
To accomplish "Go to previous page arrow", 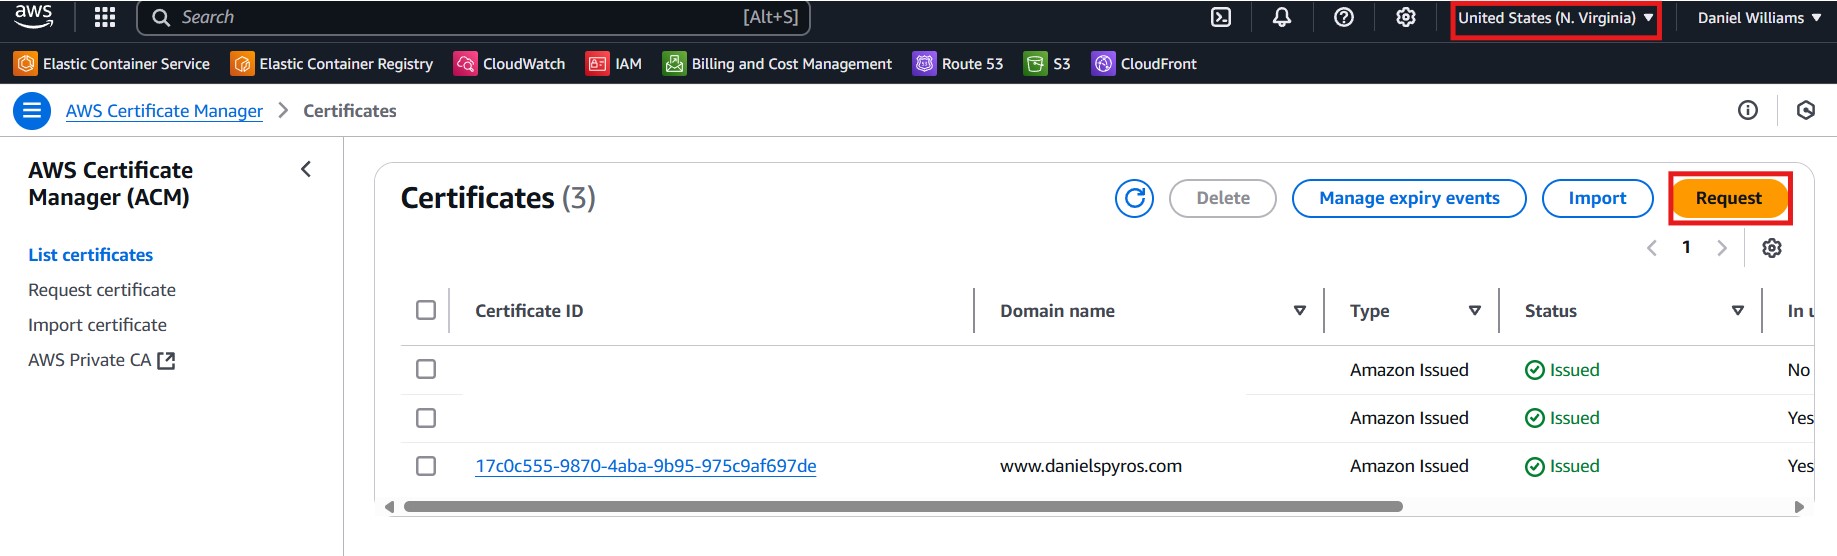I will [x=1652, y=248].
